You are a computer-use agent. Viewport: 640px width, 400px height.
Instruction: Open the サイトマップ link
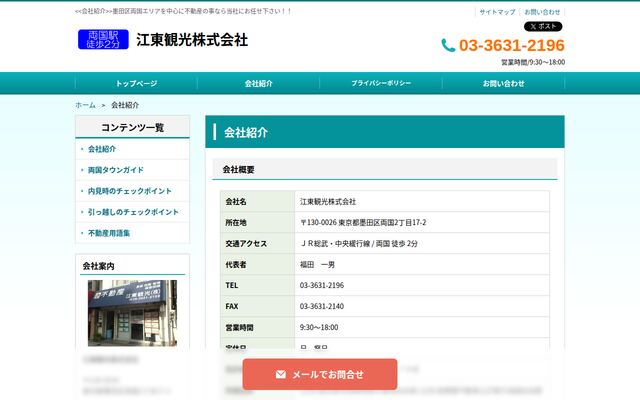(x=497, y=12)
